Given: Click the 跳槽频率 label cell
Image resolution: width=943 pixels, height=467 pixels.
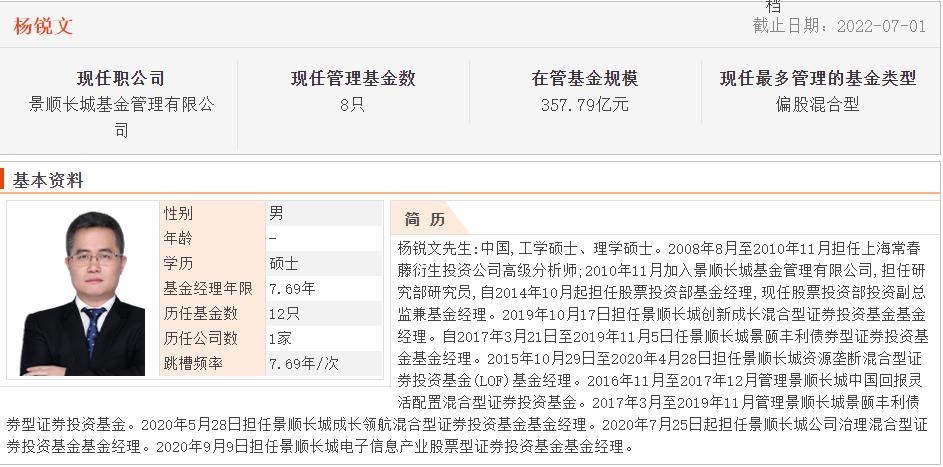Looking at the screenshot, I should [x=212, y=364].
